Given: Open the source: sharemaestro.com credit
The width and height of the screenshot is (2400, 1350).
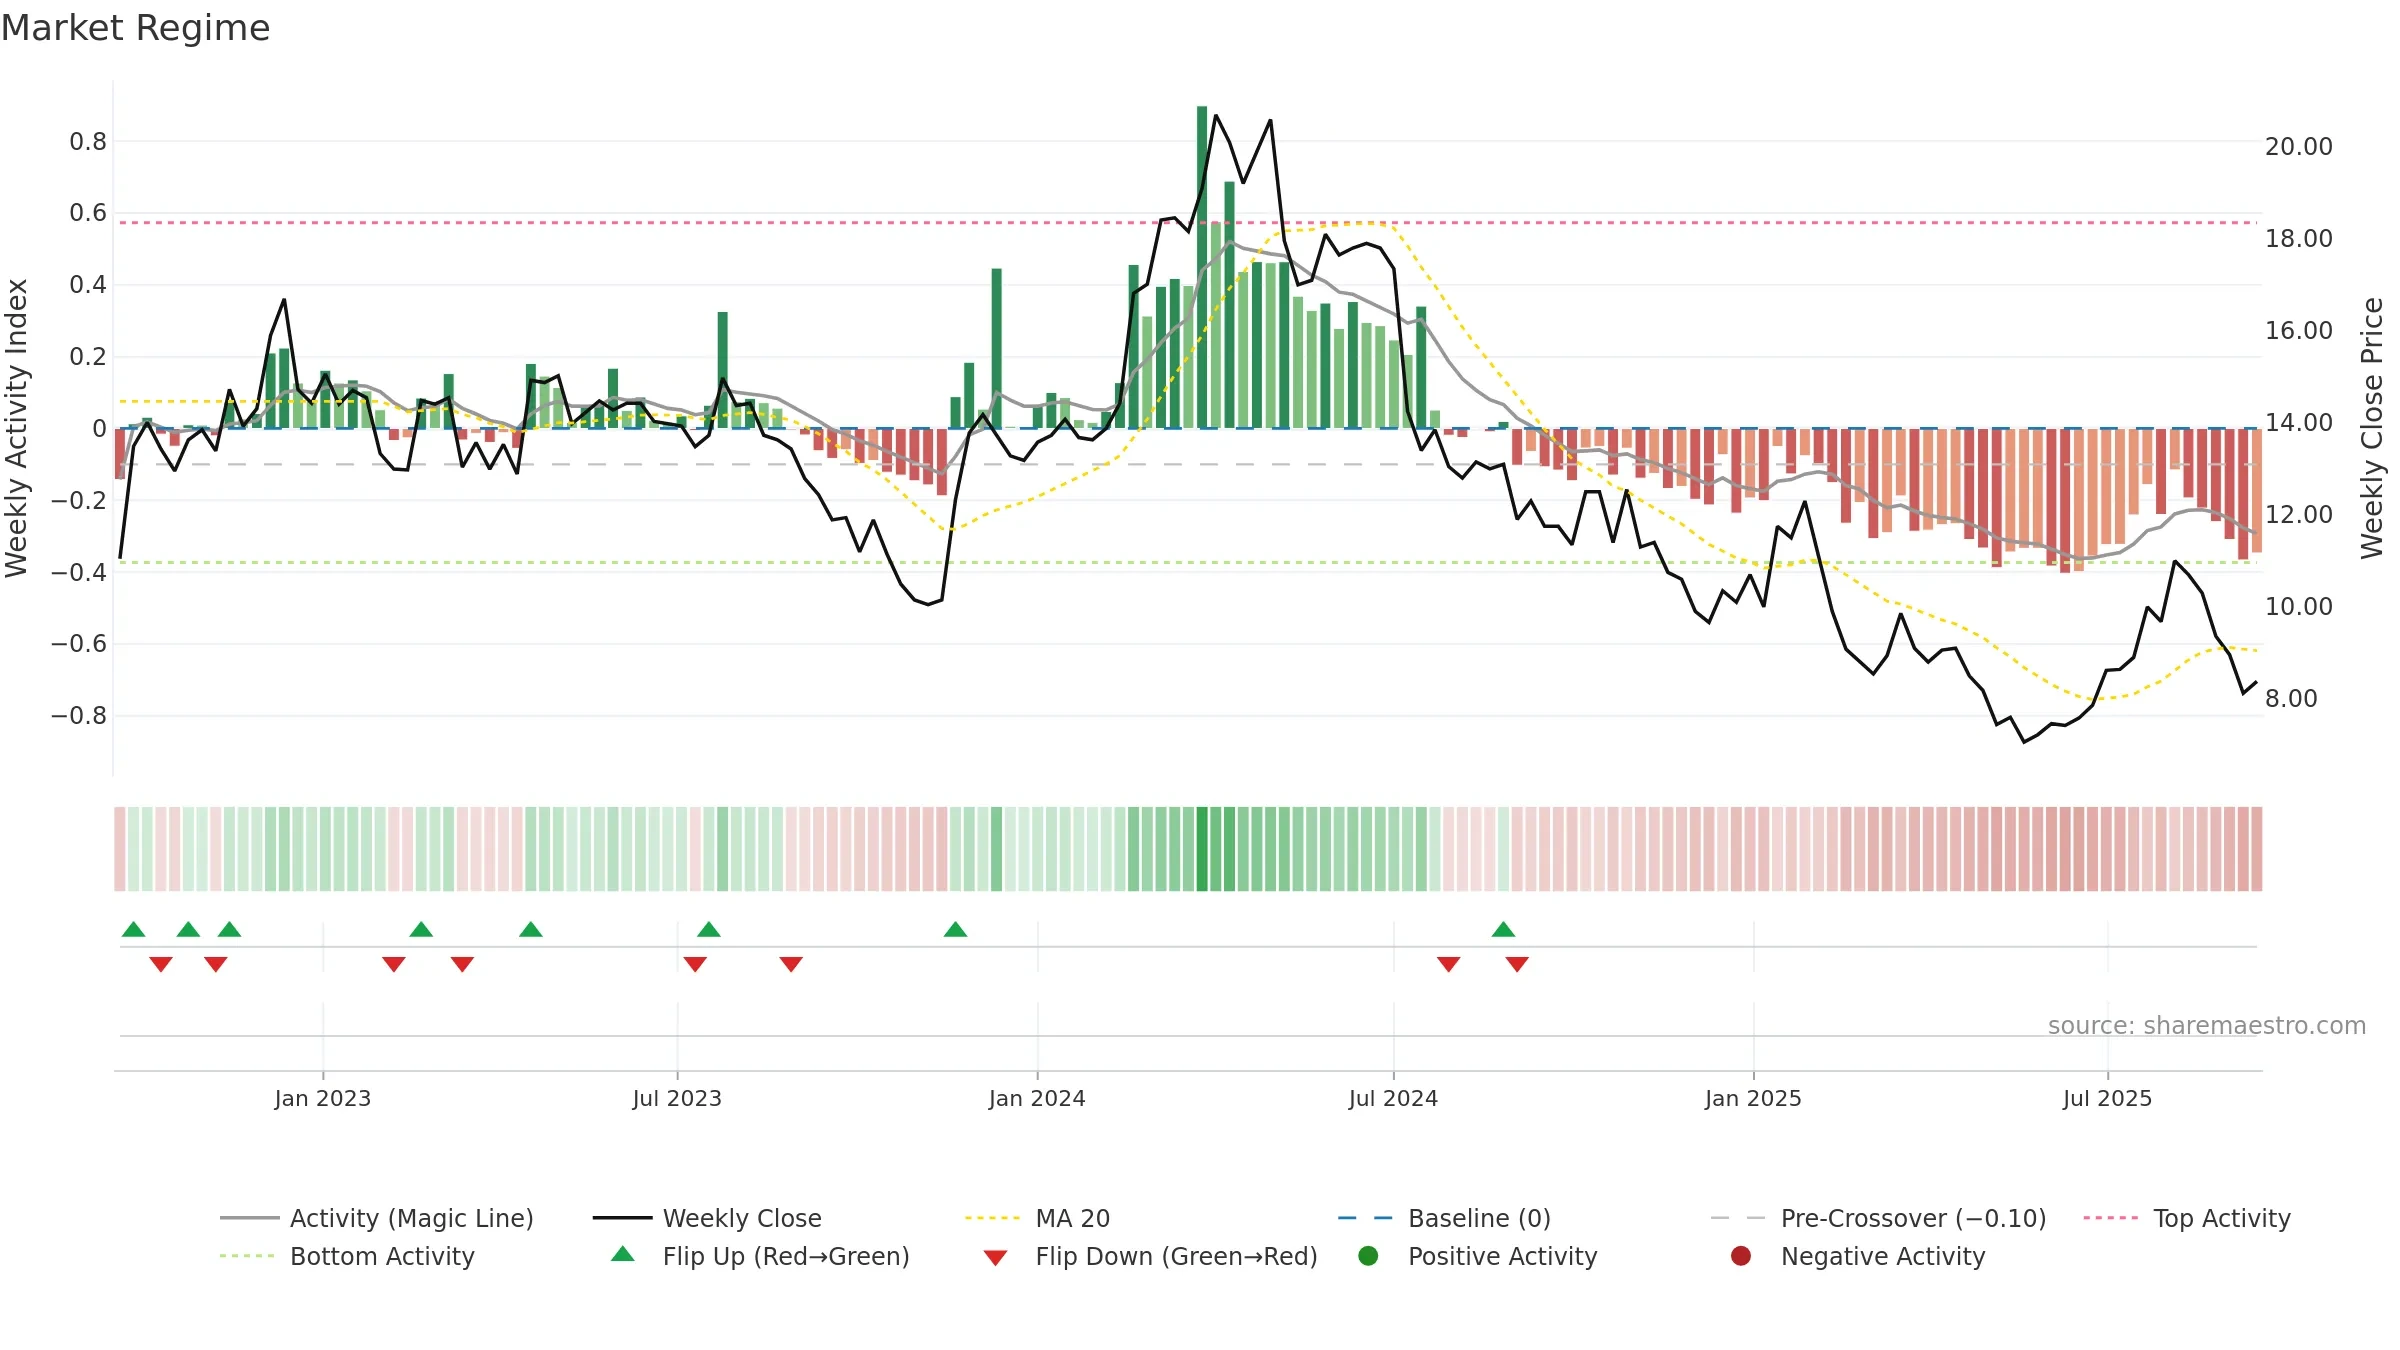Looking at the screenshot, I should point(2207,1025).
